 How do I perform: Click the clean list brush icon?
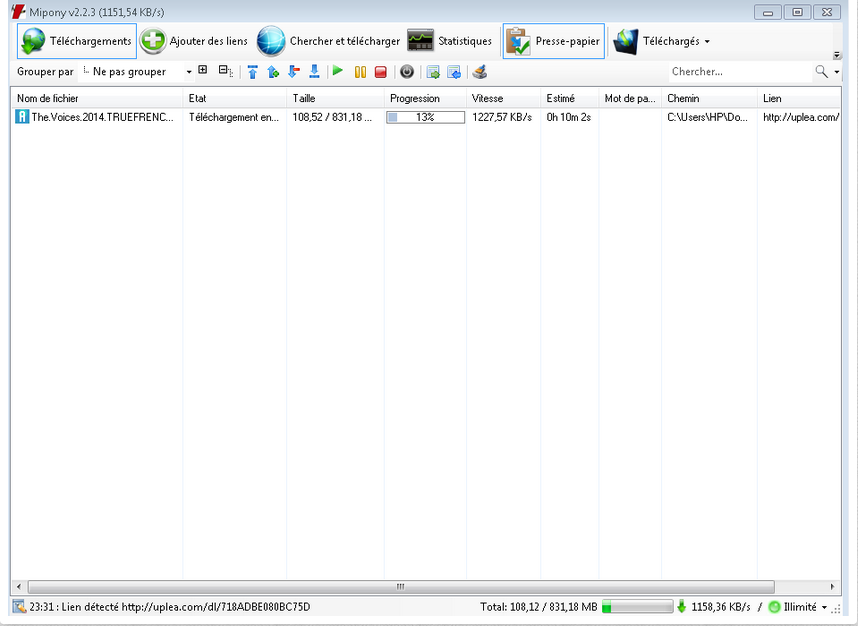(x=480, y=72)
